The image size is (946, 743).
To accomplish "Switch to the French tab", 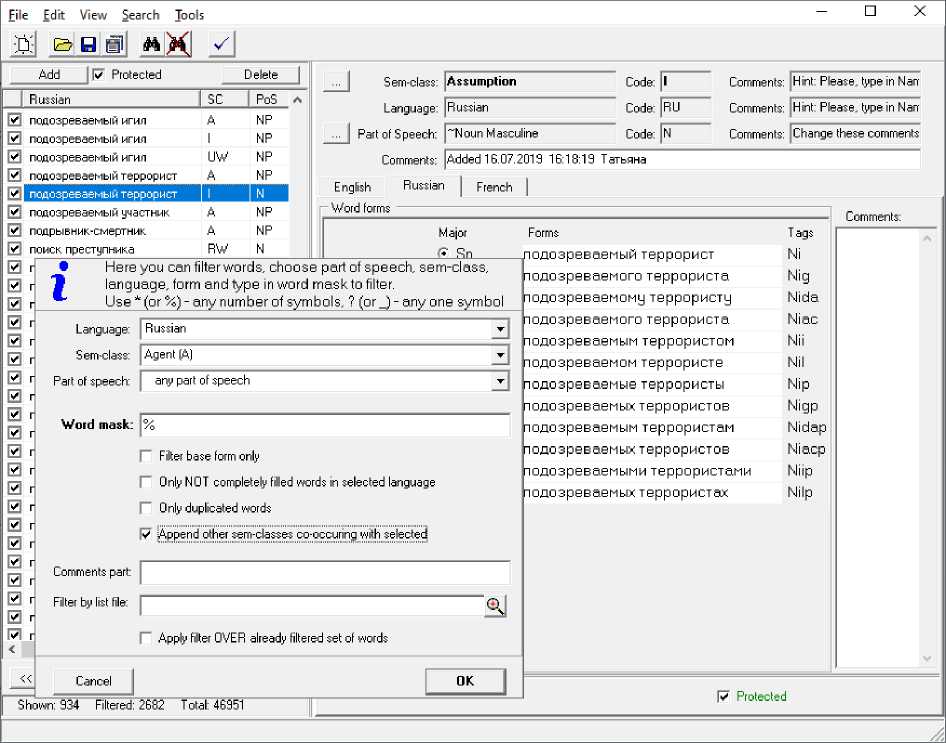I will point(494,187).
